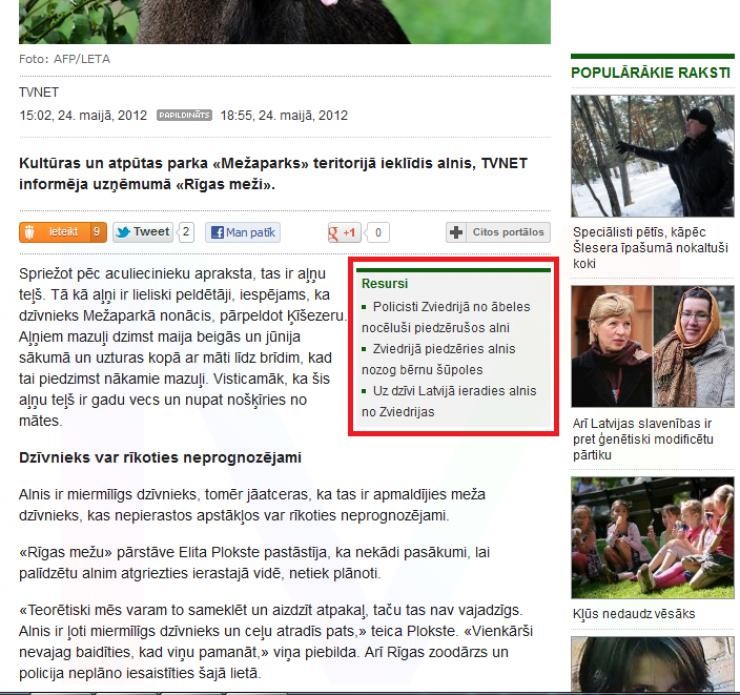The width and height of the screenshot is (740, 695).
Task: Click the Facebook Man patīk button
Action: [243, 233]
